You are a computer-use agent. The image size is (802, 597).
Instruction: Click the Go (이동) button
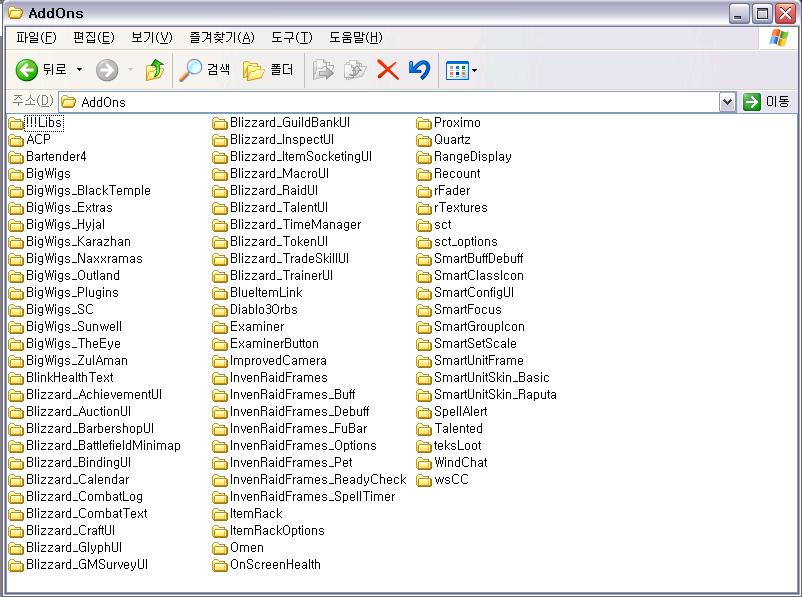click(x=766, y=102)
